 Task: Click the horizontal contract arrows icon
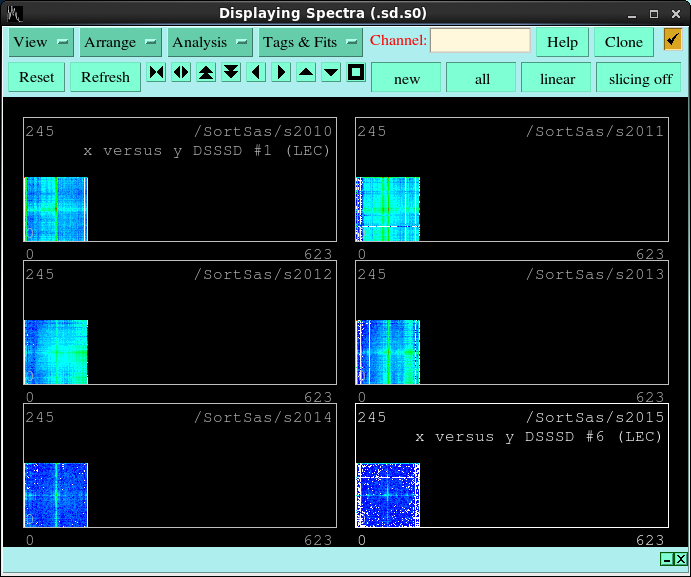click(x=157, y=73)
